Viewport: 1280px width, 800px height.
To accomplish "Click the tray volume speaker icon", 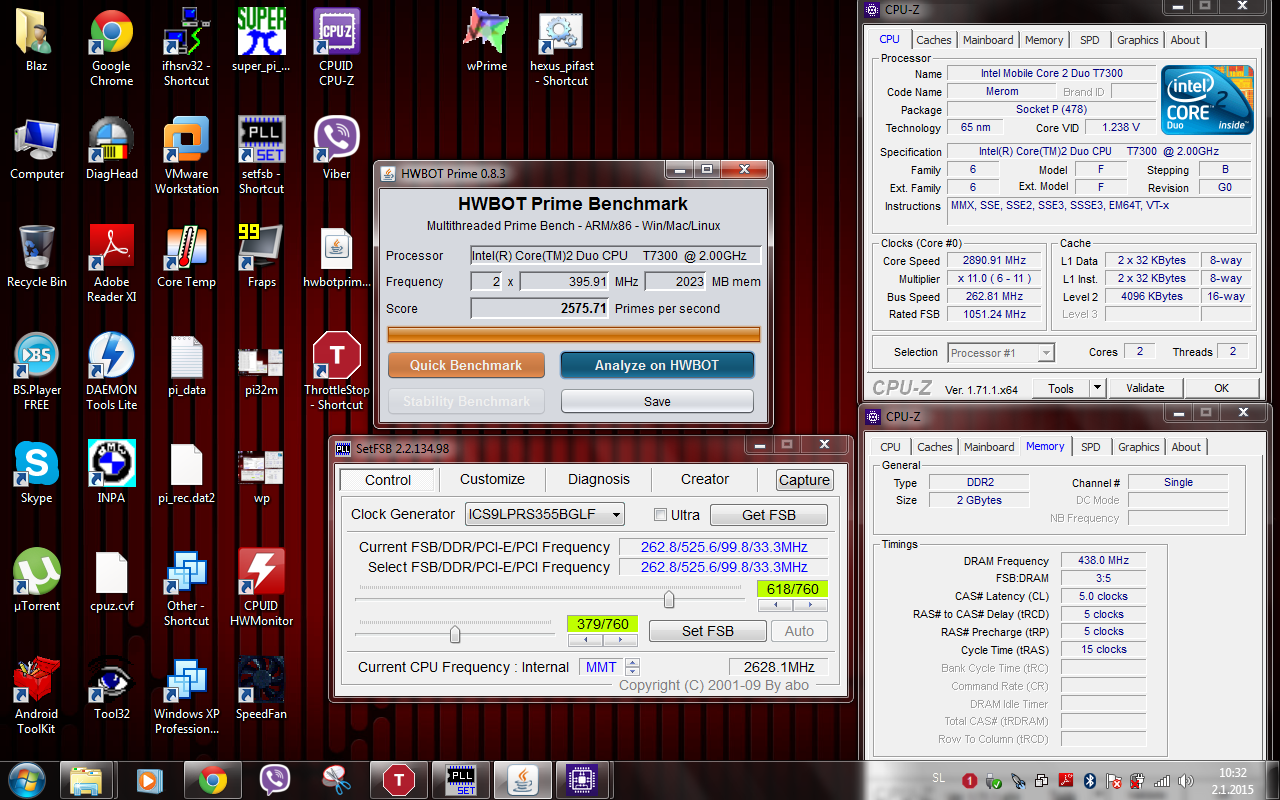I will click(1184, 780).
